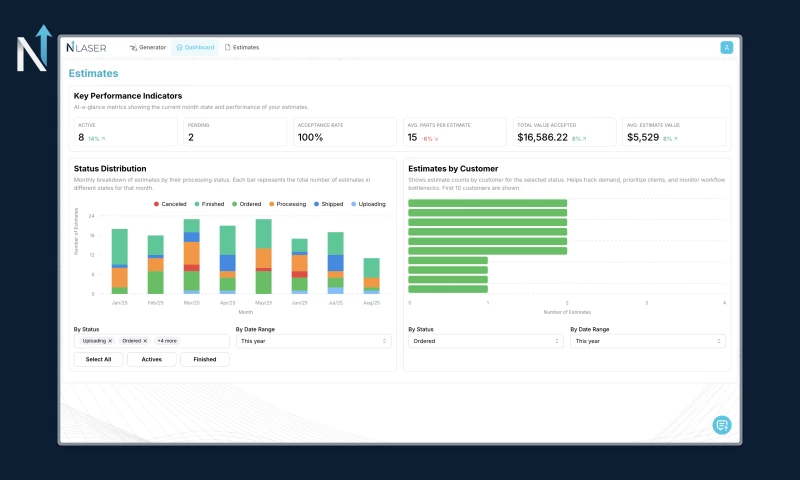The width and height of the screenshot is (800, 480).
Task: Click the NLASER logo in the navbar
Action: click(x=86, y=47)
